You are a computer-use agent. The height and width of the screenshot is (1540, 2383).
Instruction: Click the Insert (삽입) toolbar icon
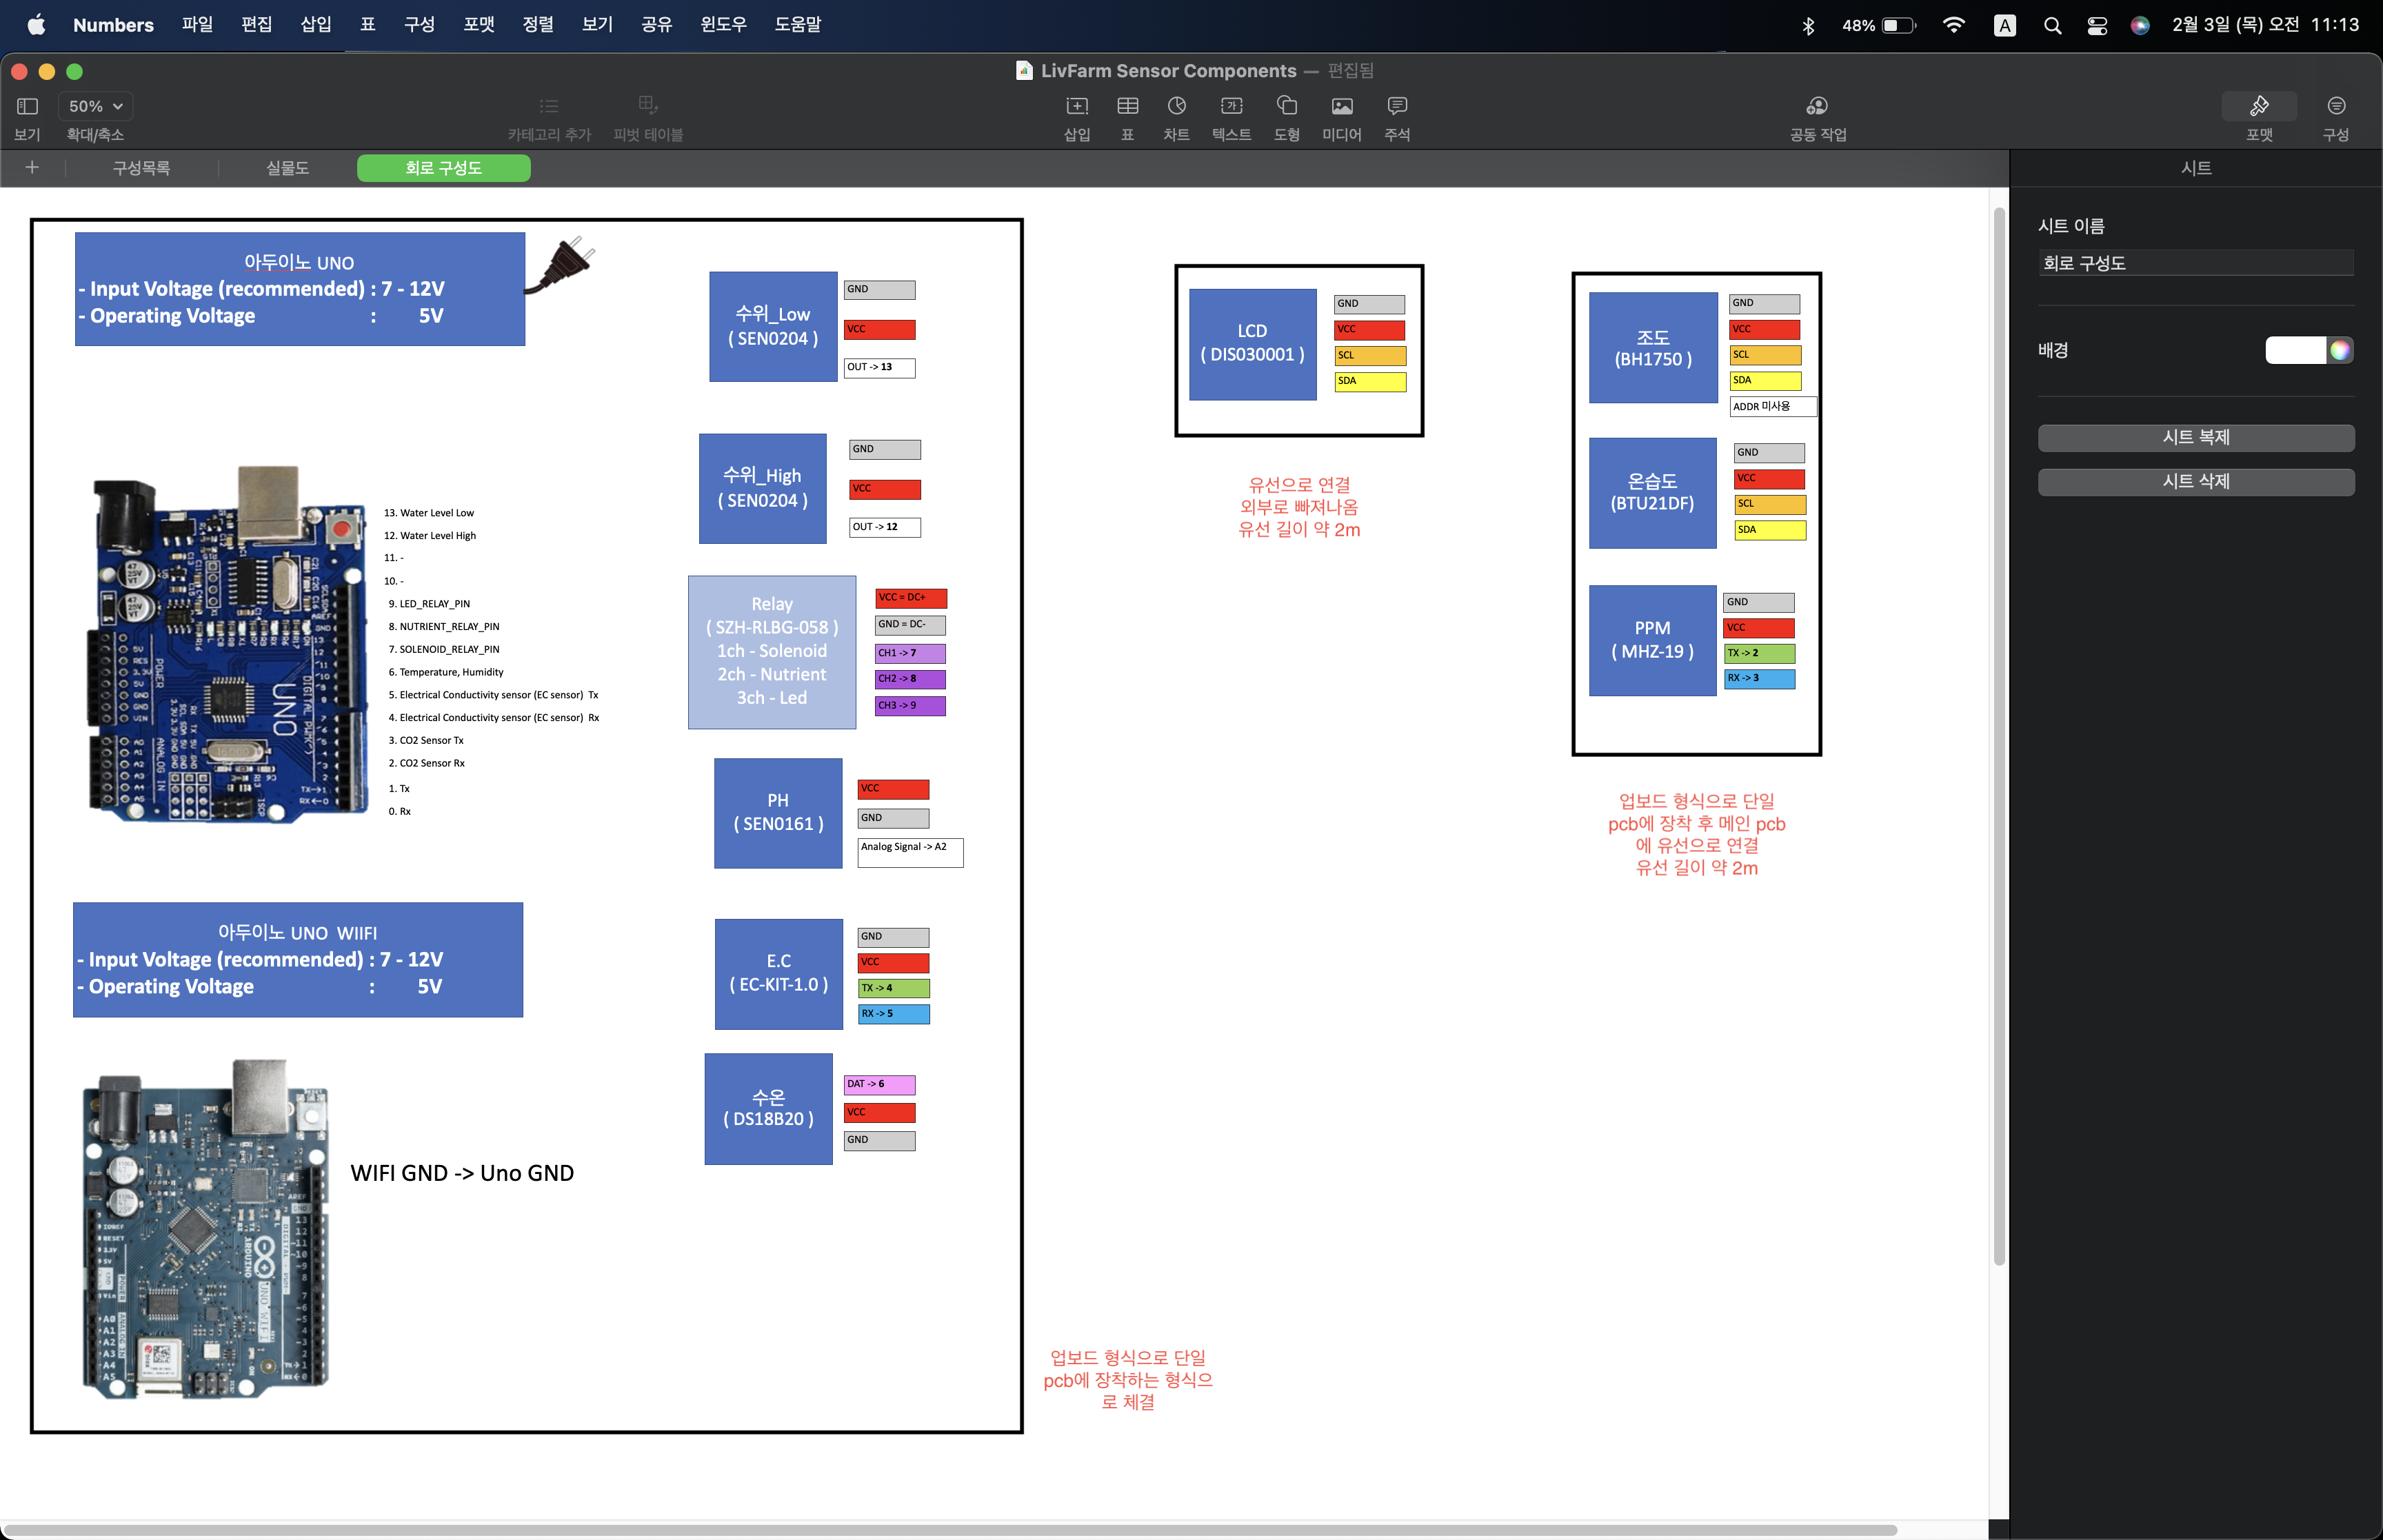(1076, 106)
